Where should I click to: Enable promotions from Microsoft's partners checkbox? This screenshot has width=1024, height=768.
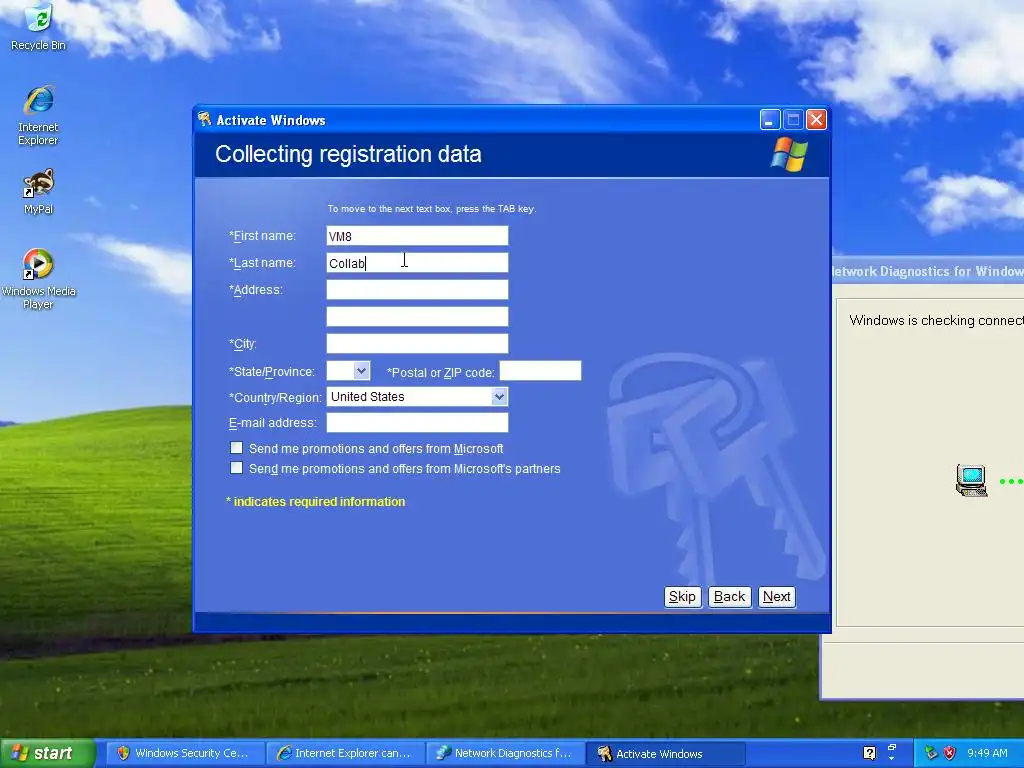click(x=236, y=468)
